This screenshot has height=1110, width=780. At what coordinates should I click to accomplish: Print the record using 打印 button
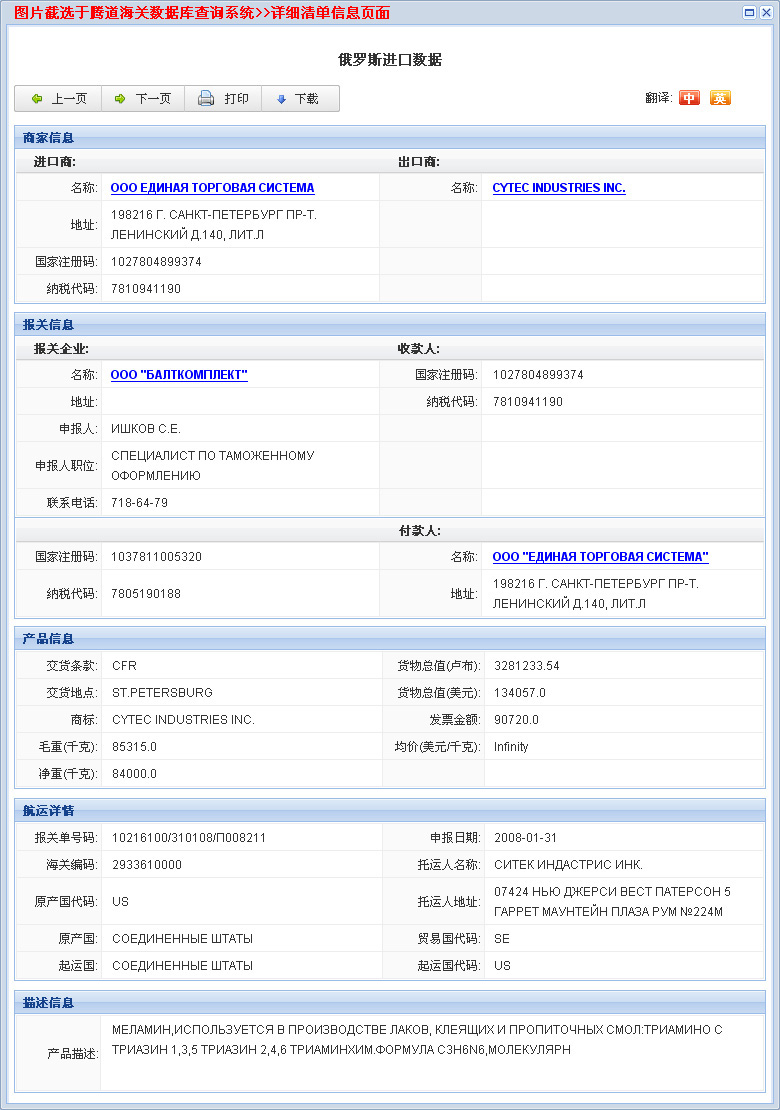click(223, 99)
